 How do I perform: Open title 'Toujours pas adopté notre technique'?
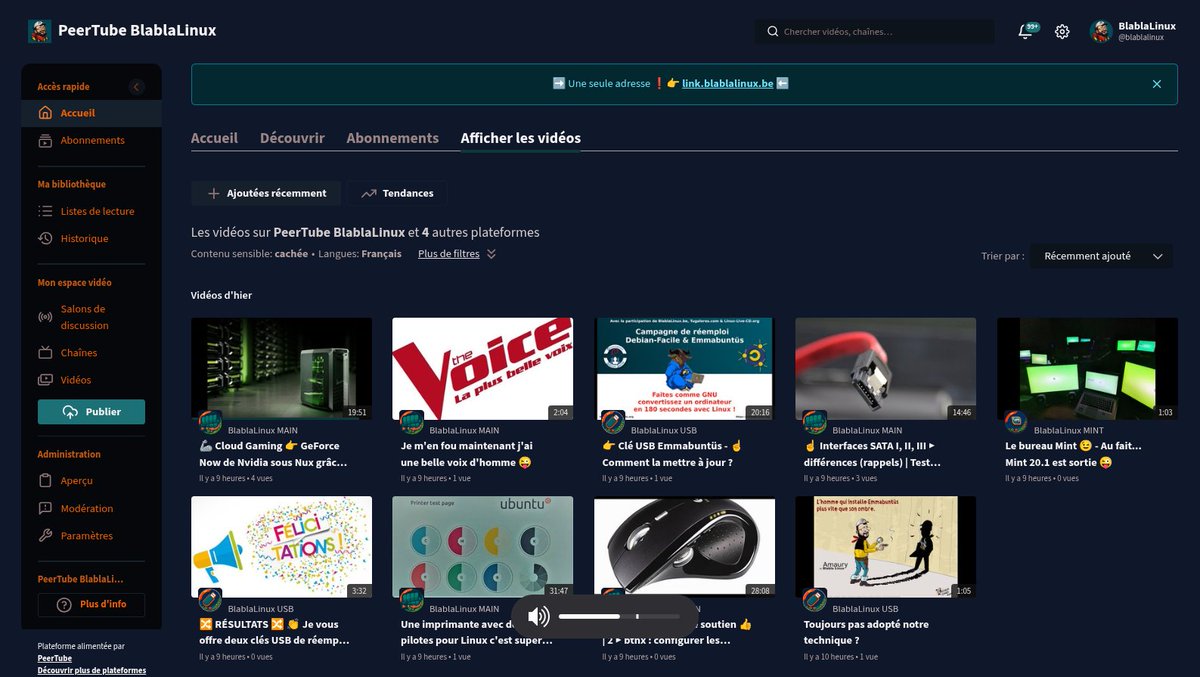867,632
